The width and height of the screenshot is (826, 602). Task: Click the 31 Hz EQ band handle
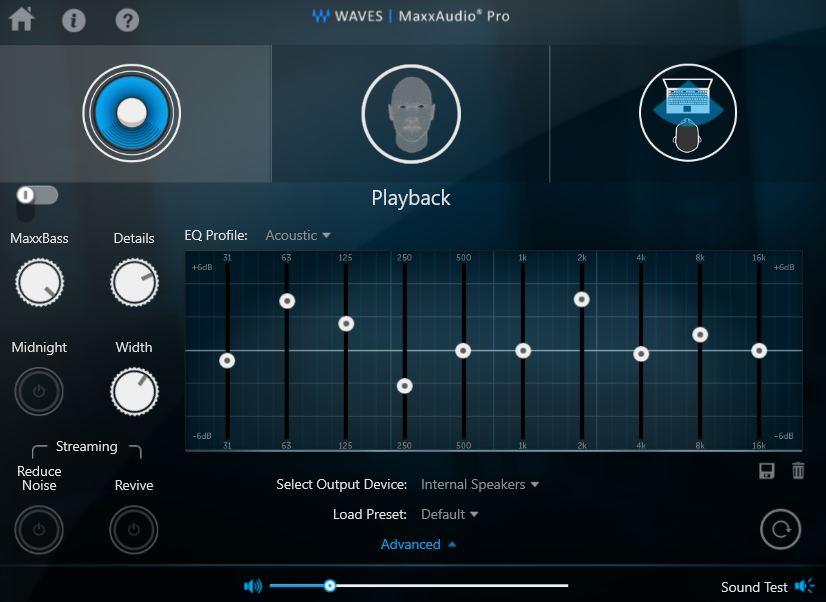click(x=227, y=361)
